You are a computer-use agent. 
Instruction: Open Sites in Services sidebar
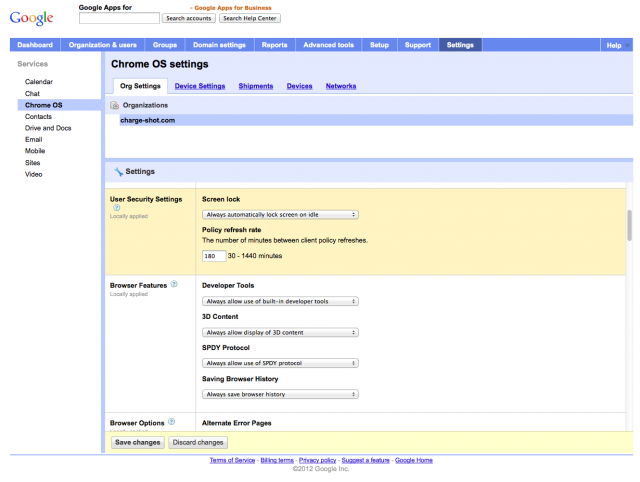(x=33, y=163)
